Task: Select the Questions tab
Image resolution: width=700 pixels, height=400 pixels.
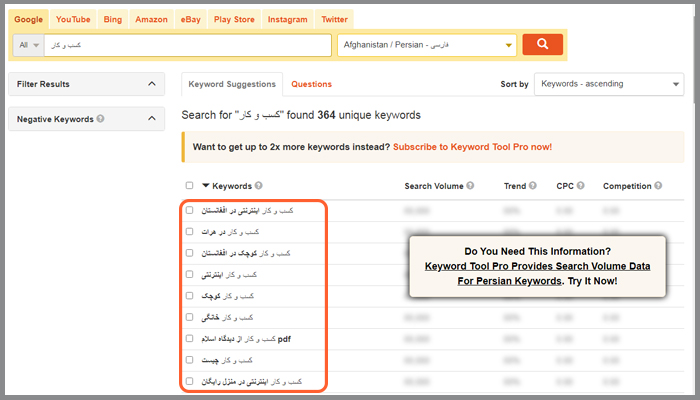Action: [312, 84]
